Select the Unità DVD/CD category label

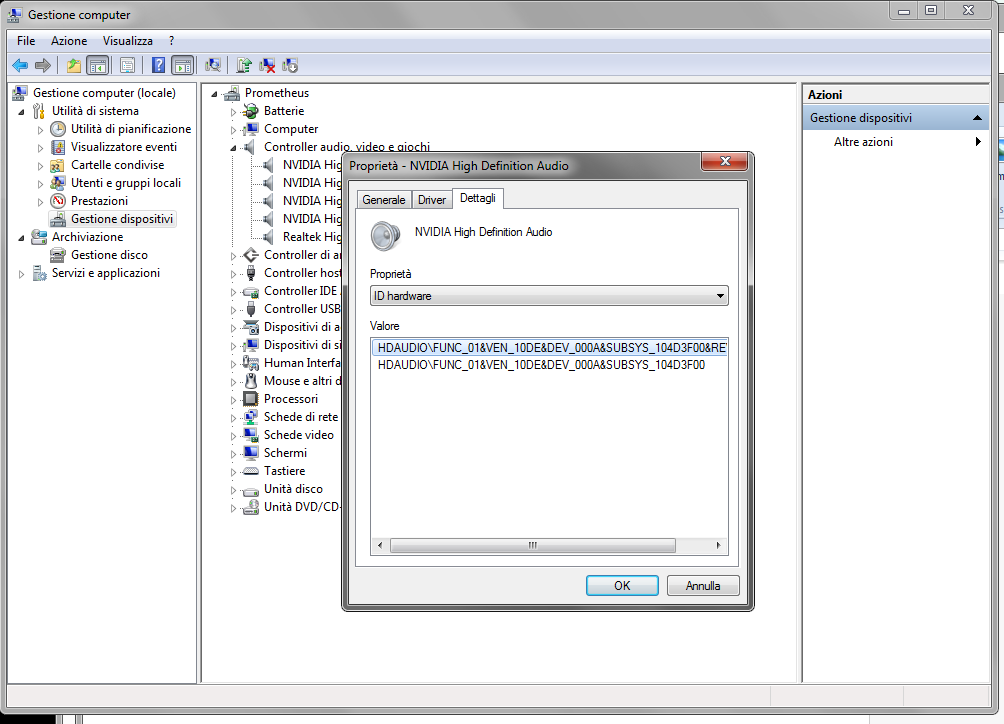click(x=302, y=507)
